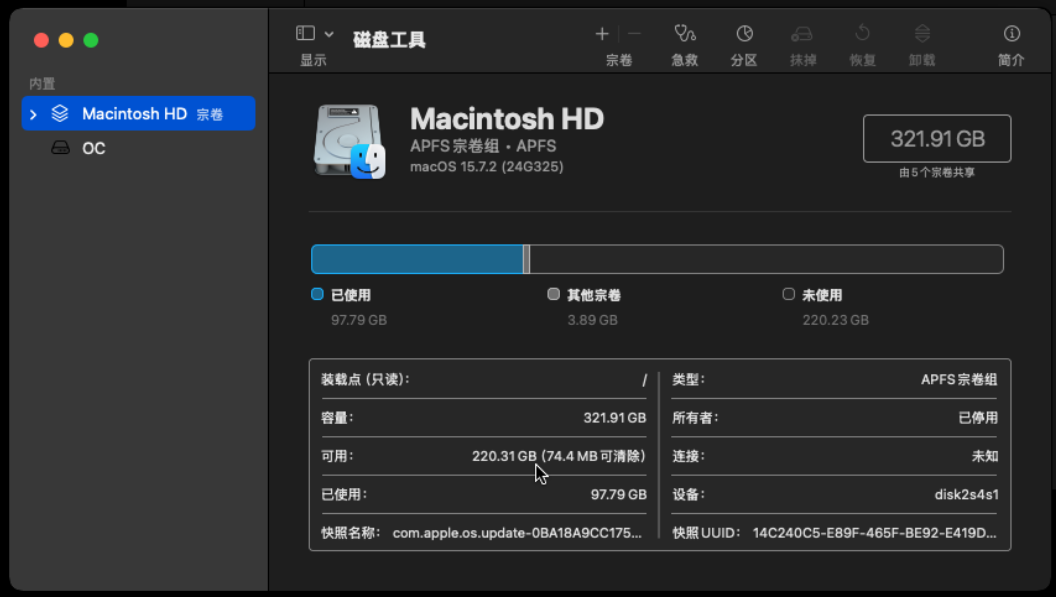
Task: Open the display (显示) options dropdown chevron
Action: pyautogui.click(x=329, y=34)
